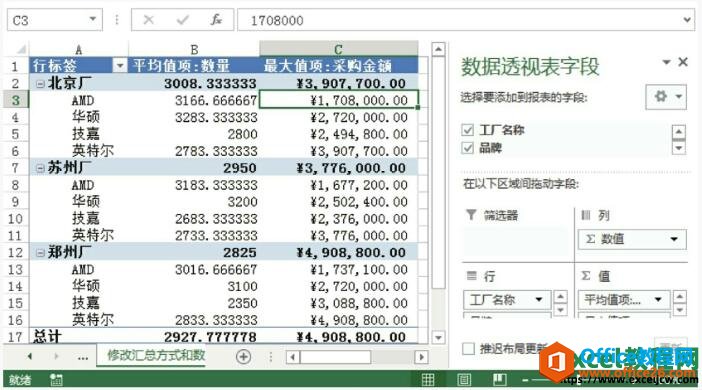Select row 3 header
This screenshot has height=390, width=702.
click(16, 100)
